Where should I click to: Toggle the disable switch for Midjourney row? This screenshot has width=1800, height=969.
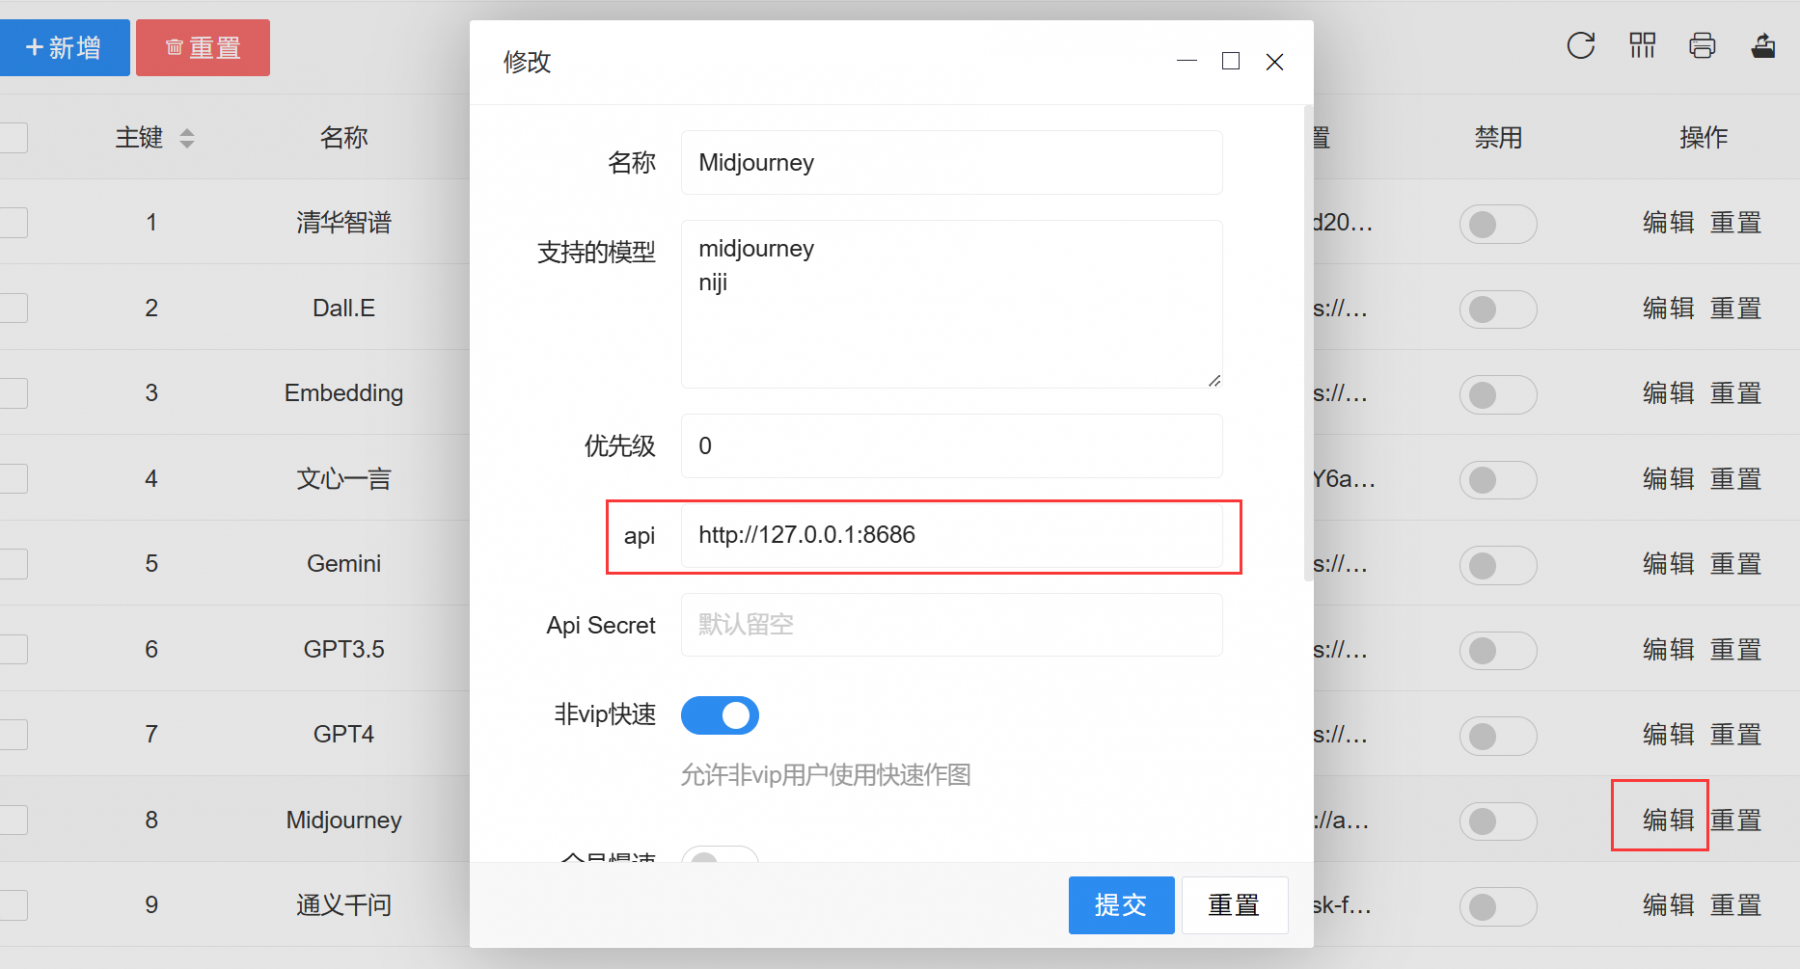(x=1497, y=821)
